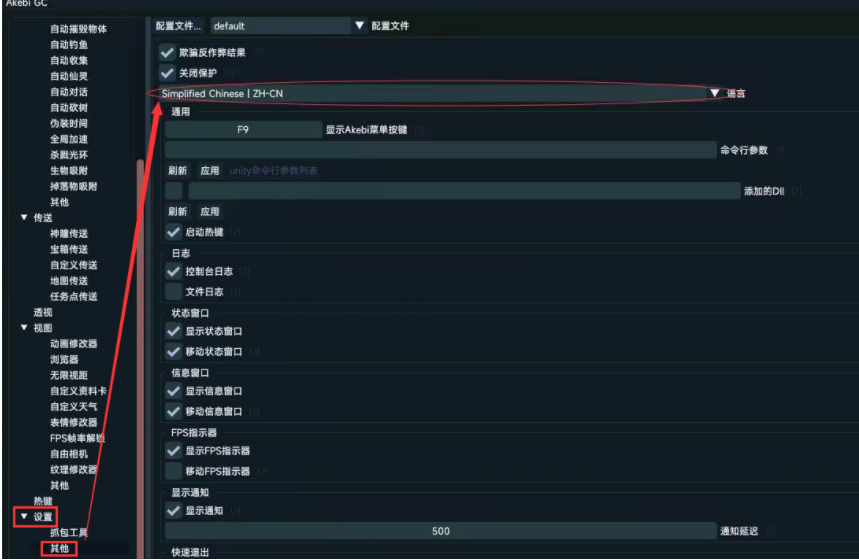Image resolution: width=859 pixels, height=560 pixels.
Task: Click the F9 menu hotkey field
Action: tap(243, 130)
